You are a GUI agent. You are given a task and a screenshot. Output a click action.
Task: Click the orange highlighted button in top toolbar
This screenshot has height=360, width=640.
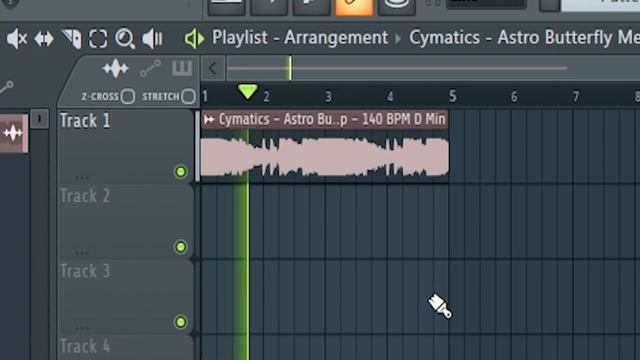354,7
